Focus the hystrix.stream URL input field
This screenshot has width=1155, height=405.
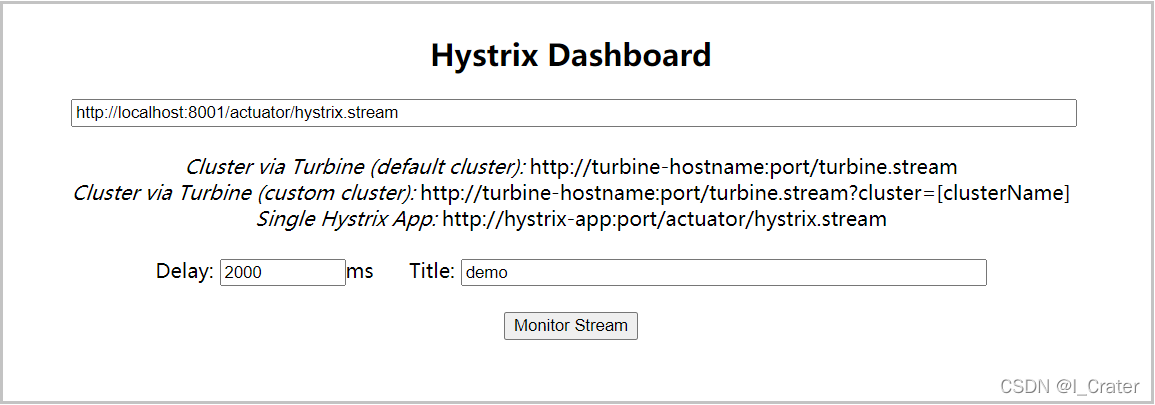coord(574,113)
